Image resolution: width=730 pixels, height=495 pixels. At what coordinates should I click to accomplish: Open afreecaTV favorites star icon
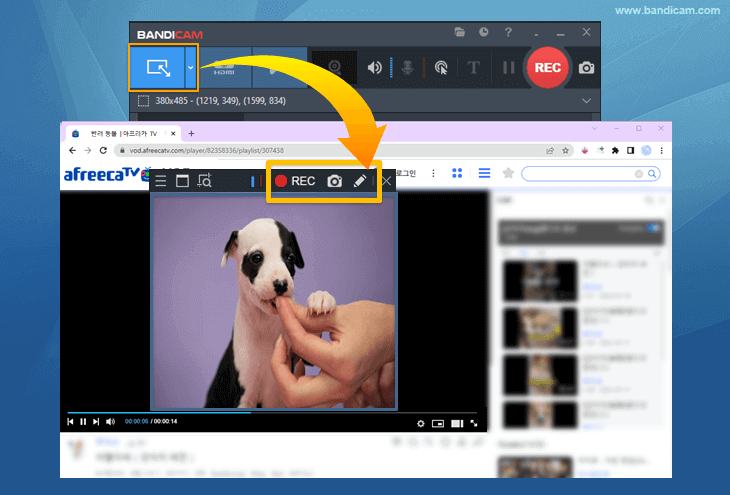point(508,173)
